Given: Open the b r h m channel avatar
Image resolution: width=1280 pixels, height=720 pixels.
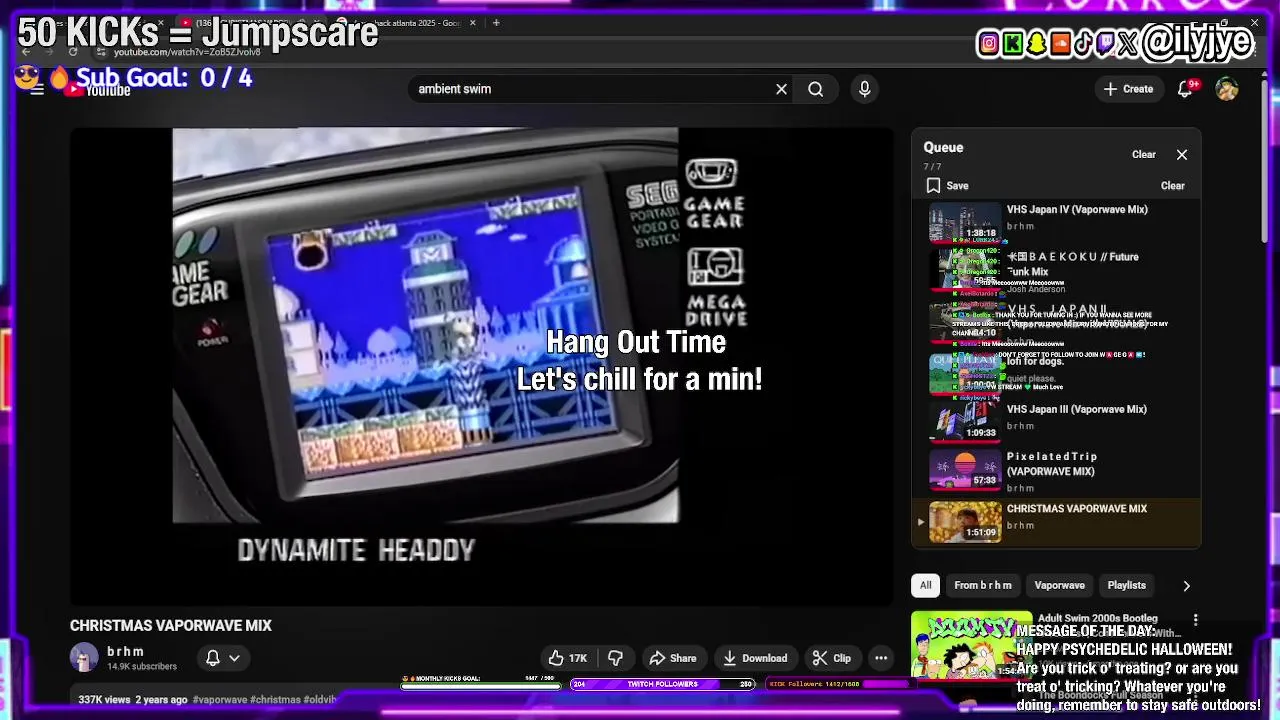Looking at the screenshot, I should (x=84, y=657).
